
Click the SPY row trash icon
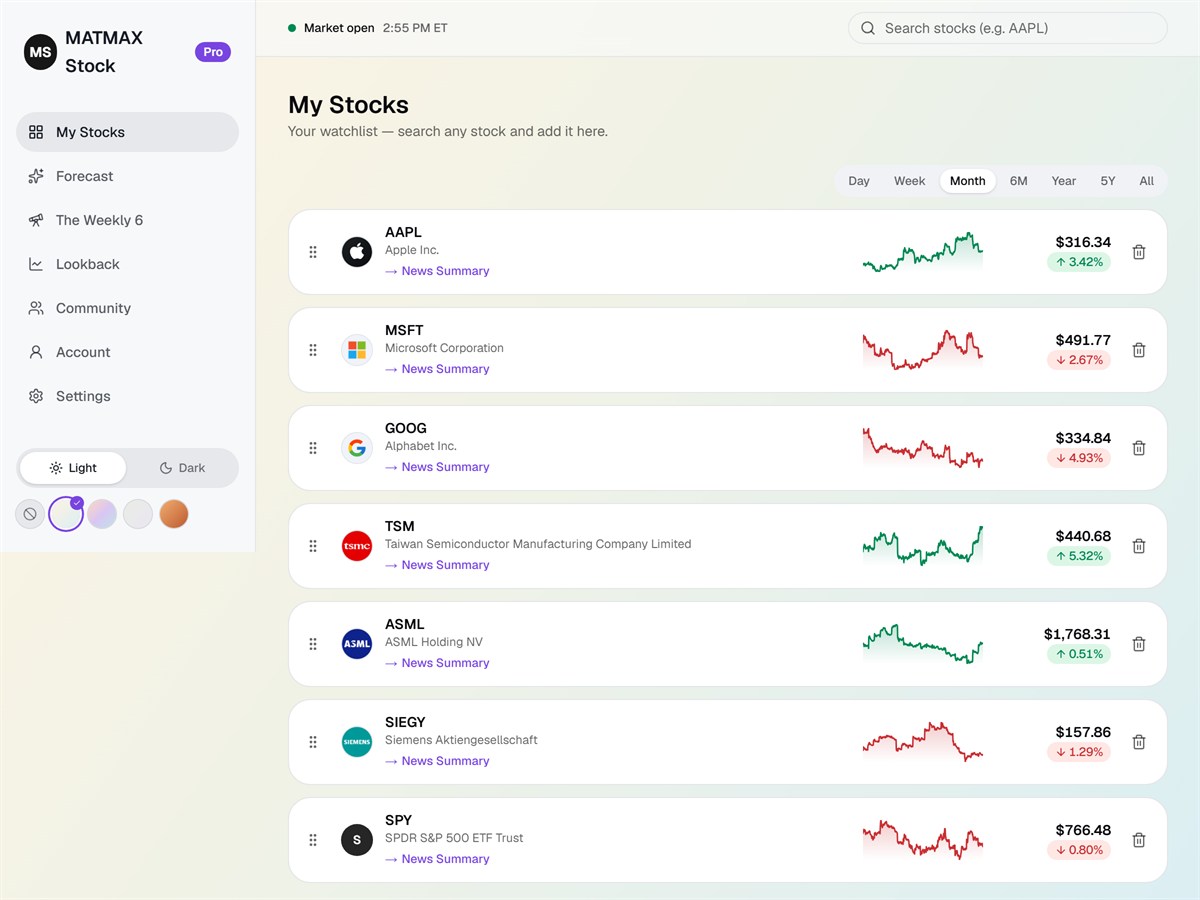coord(1138,840)
